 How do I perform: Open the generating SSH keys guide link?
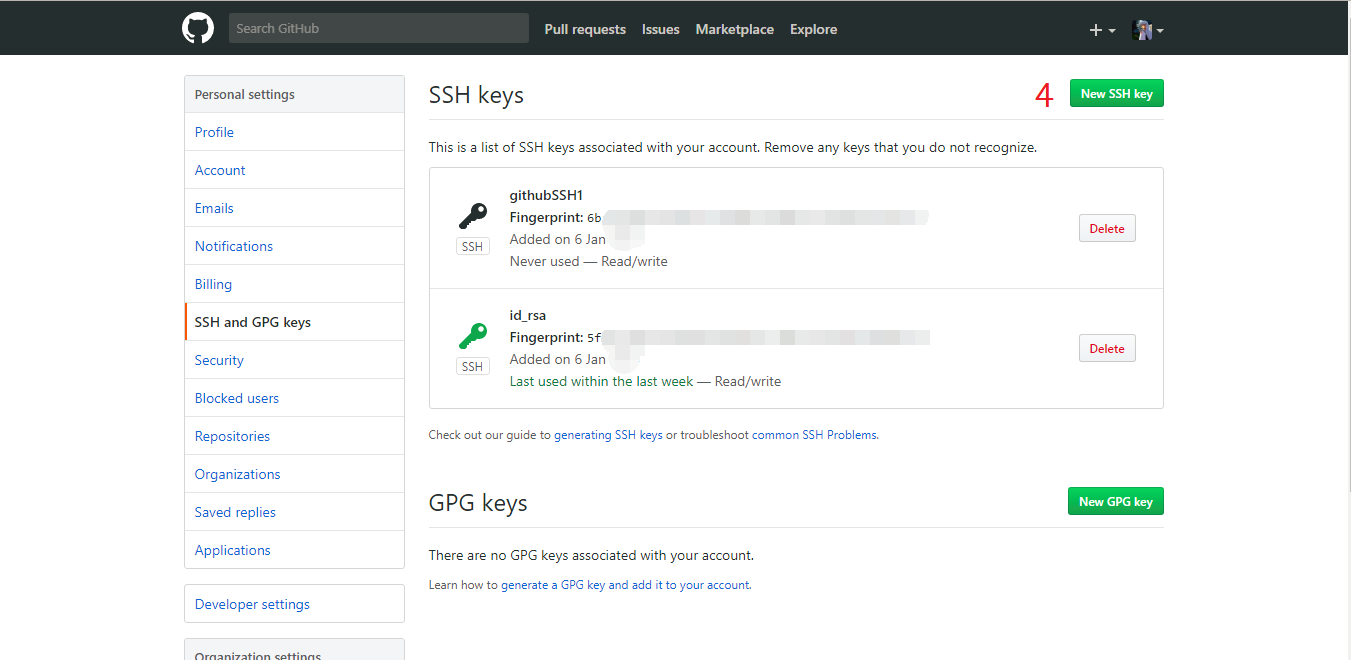608,436
